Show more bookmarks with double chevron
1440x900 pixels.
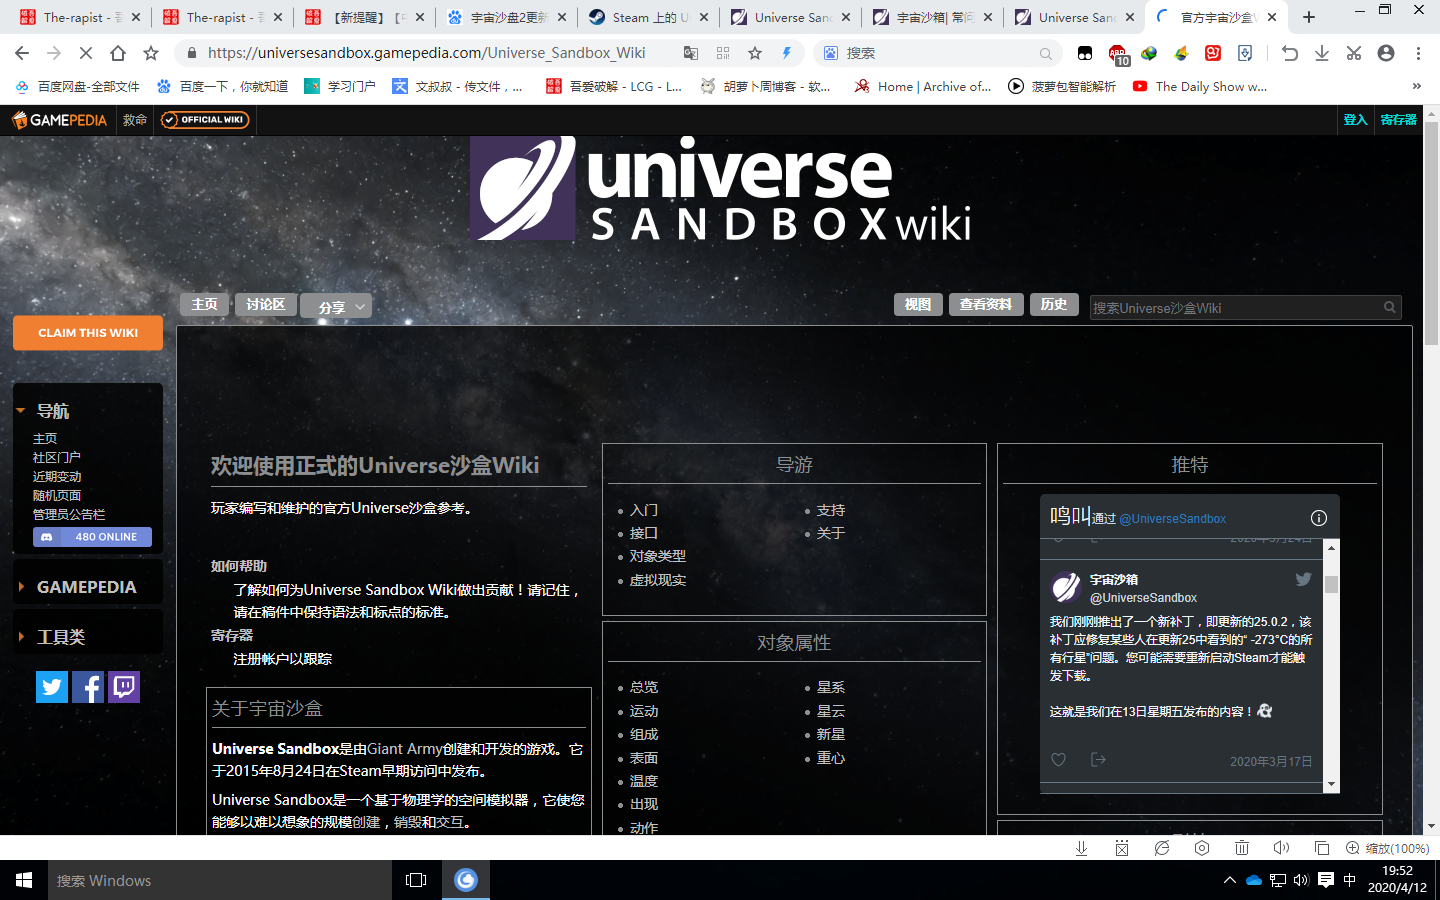pos(1416,86)
